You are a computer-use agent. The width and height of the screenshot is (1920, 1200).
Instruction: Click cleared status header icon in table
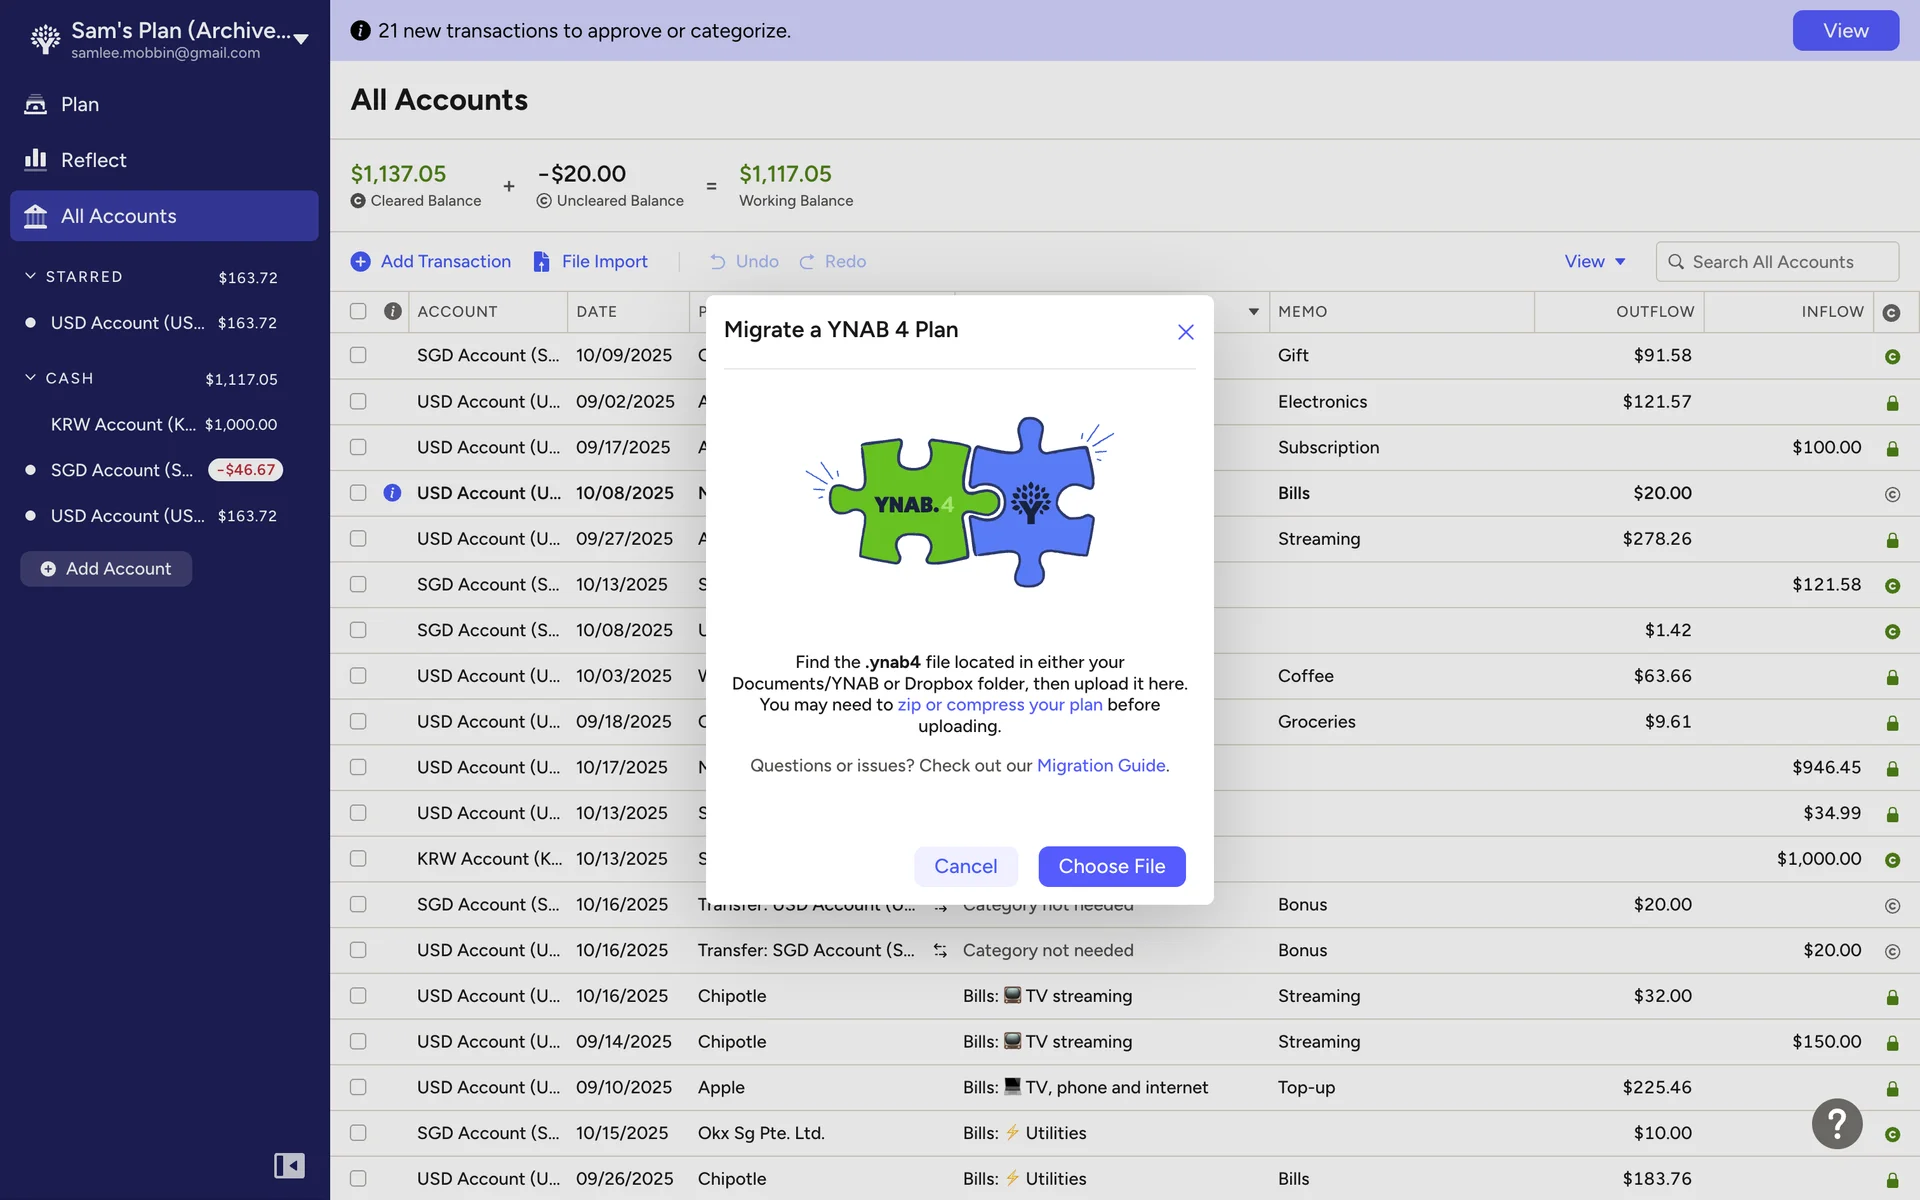[1891, 312]
